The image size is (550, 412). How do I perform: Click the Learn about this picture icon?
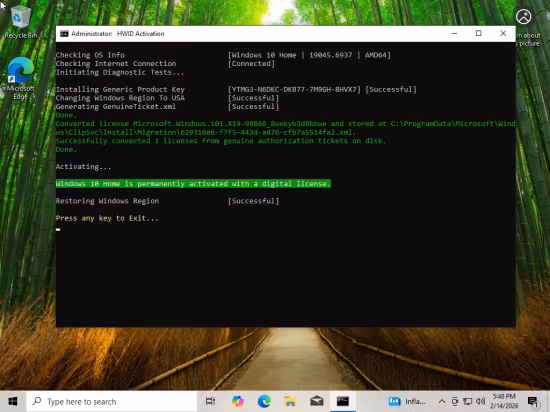coord(523,17)
